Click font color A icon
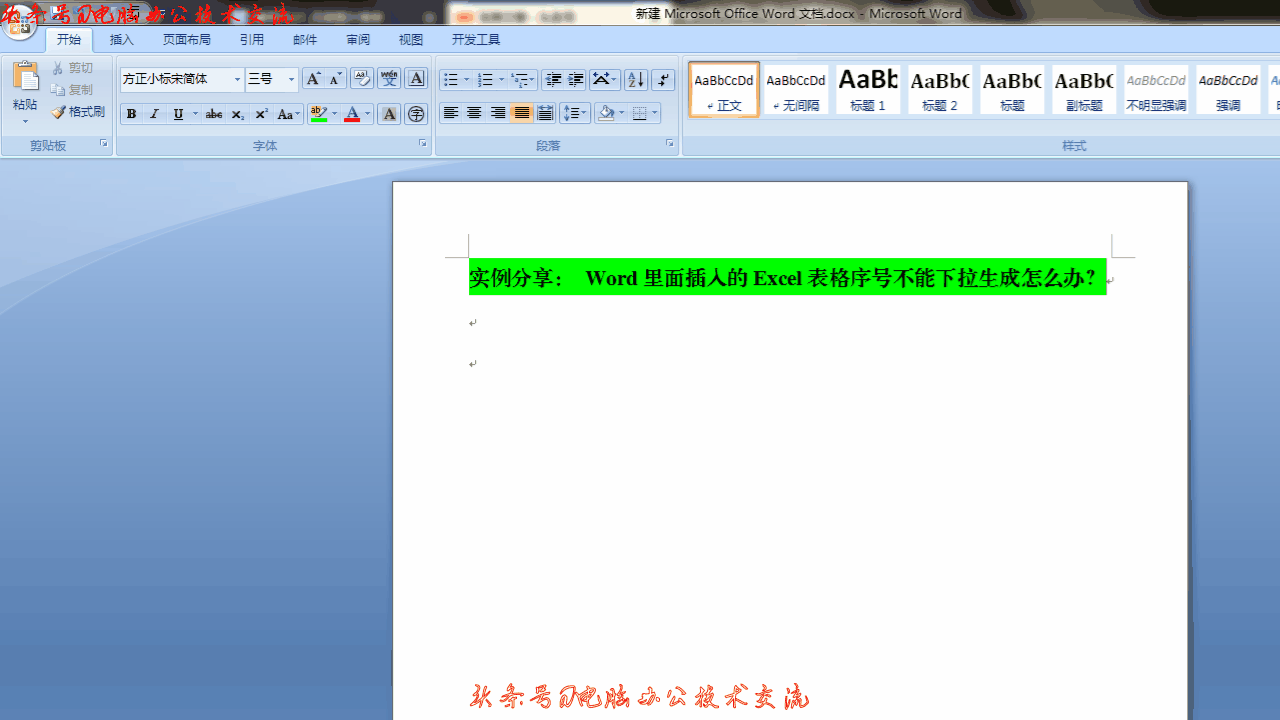This screenshot has width=1280, height=720. pyautogui.click(x=351, y=114)
